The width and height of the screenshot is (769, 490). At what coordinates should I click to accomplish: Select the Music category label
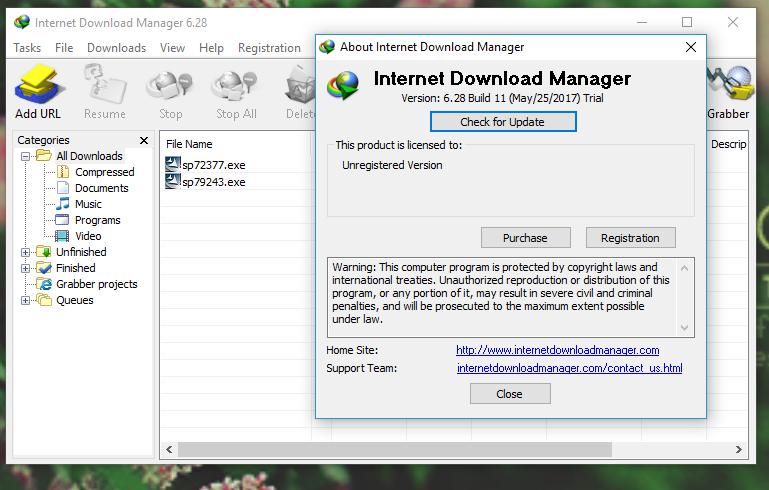click(x=88, y=204)
